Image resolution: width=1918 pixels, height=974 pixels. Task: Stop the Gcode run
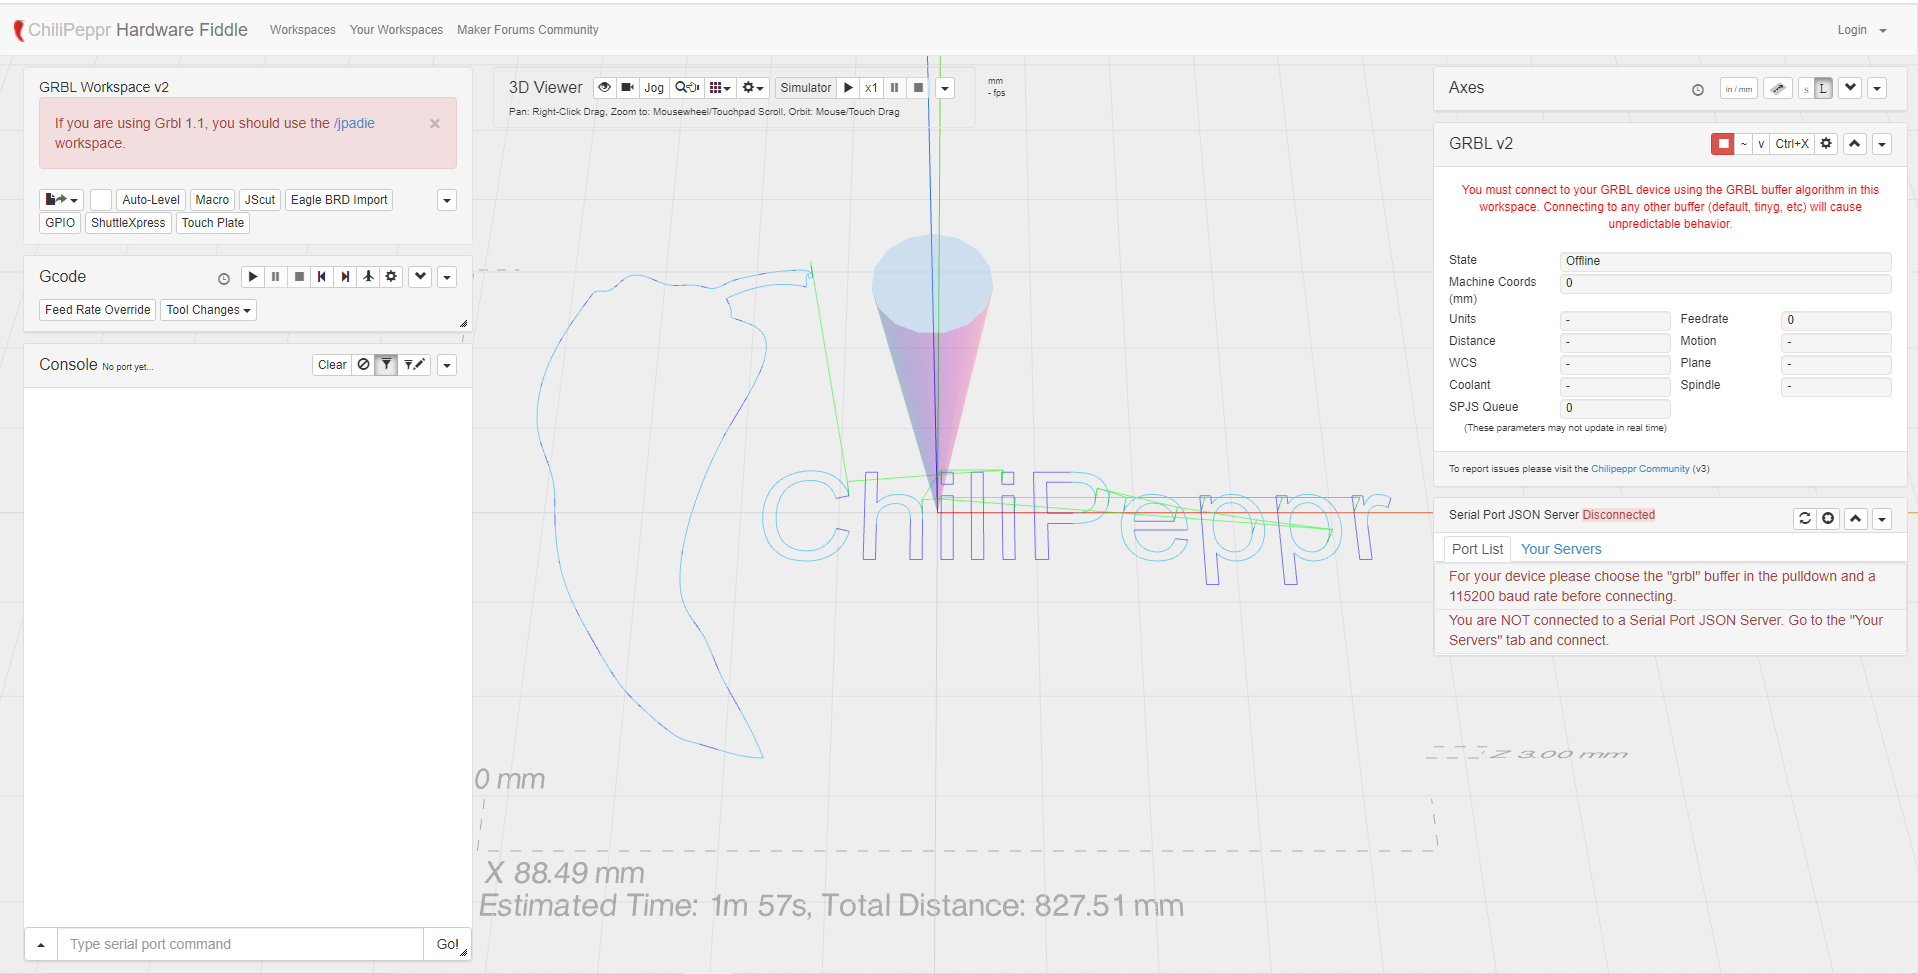299,277
